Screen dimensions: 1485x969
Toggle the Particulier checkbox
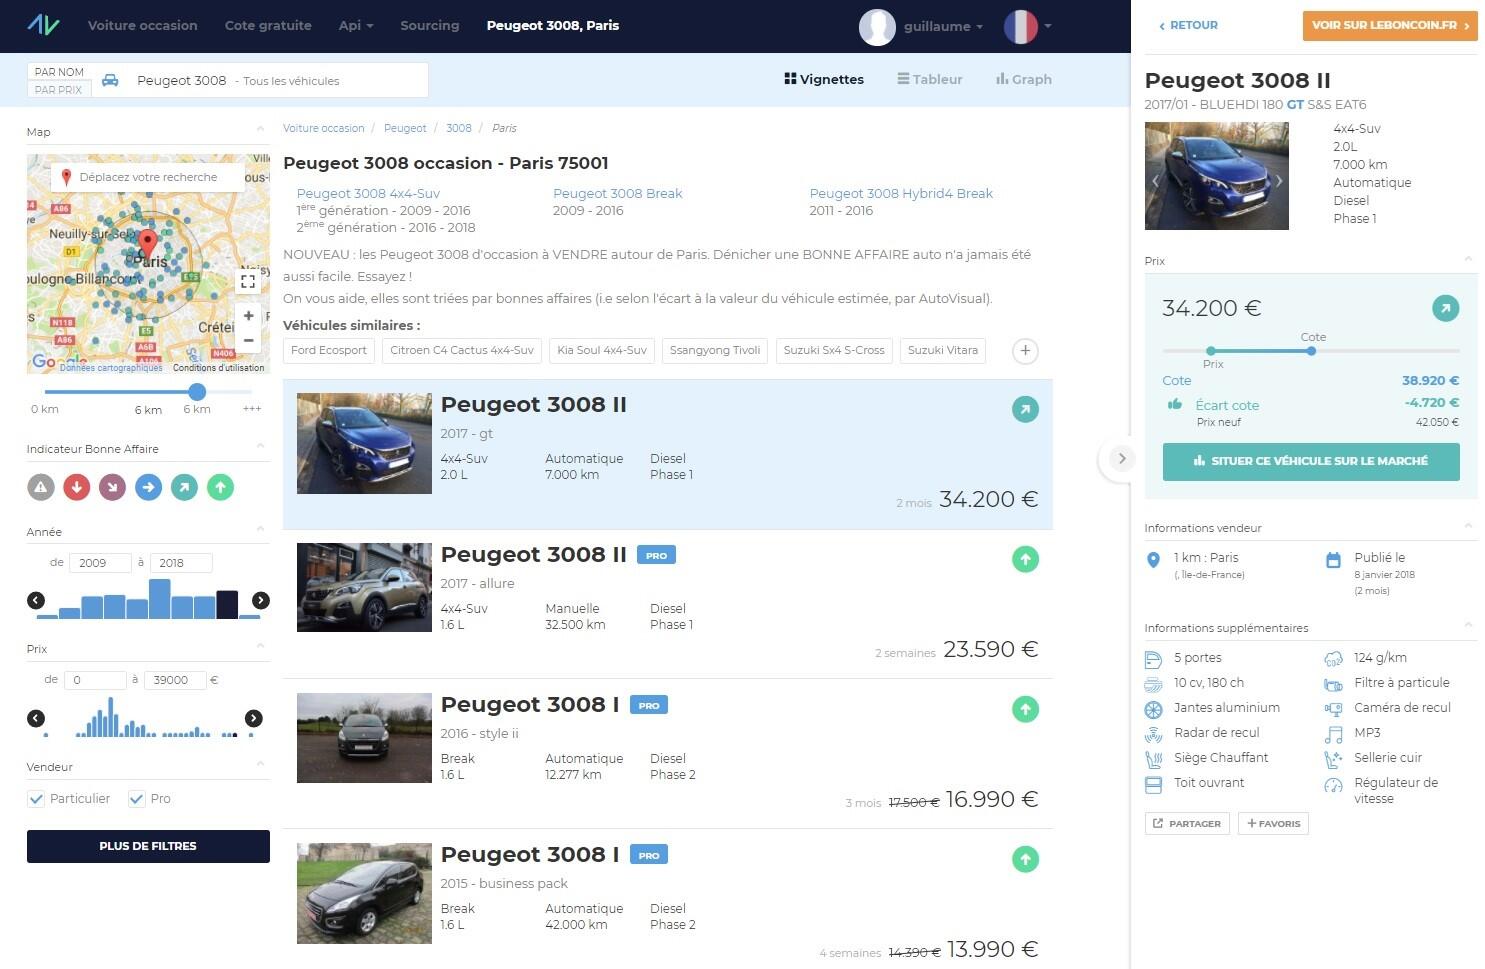click(x=36, y=798)
